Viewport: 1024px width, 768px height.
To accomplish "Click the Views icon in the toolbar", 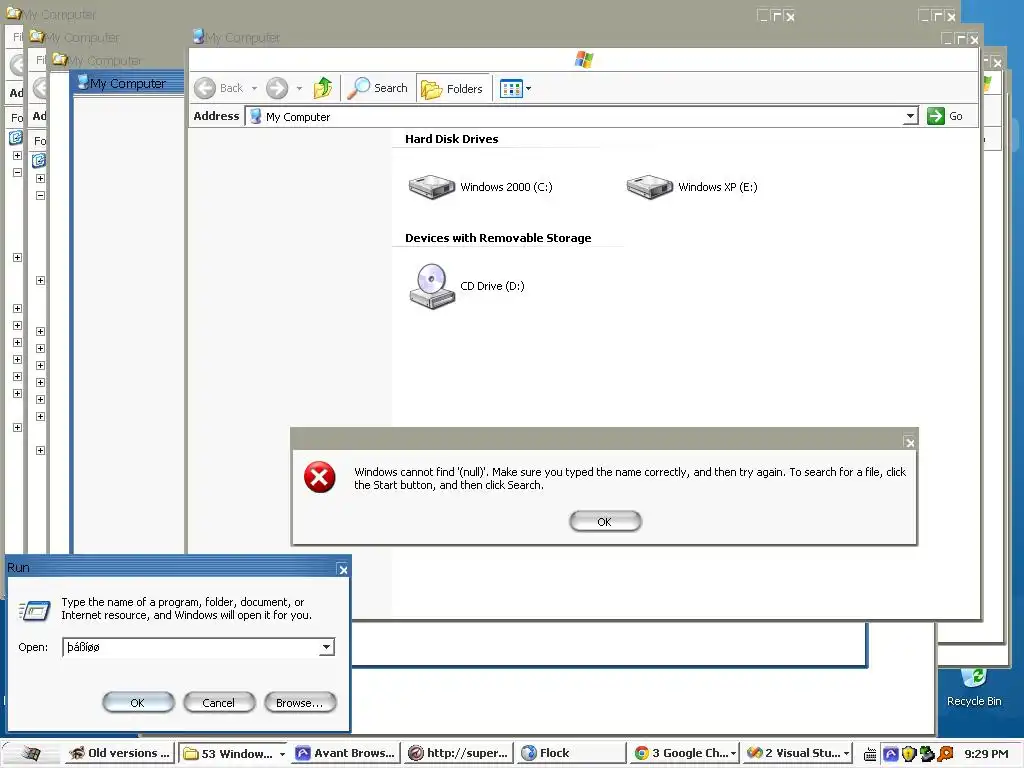I will [x=511, y=88].
